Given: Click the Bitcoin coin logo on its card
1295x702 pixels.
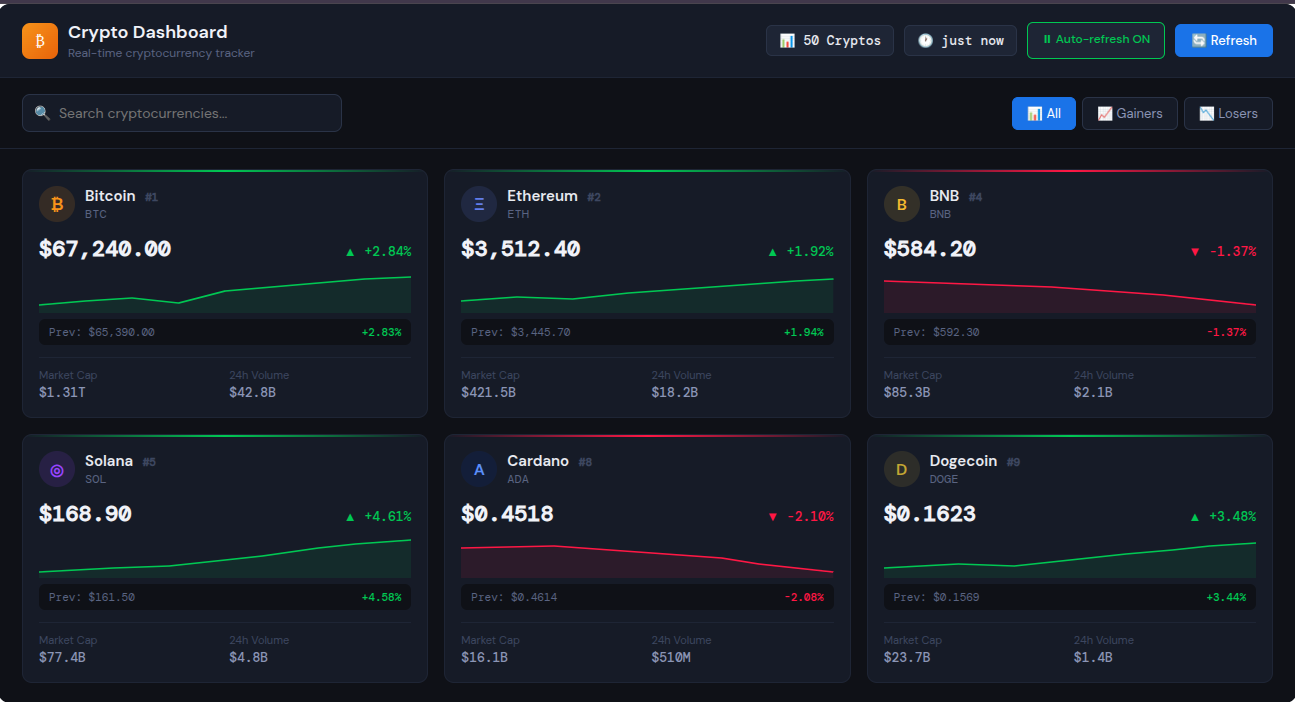Looking at the screenshot, I should [x=57, y=204].
